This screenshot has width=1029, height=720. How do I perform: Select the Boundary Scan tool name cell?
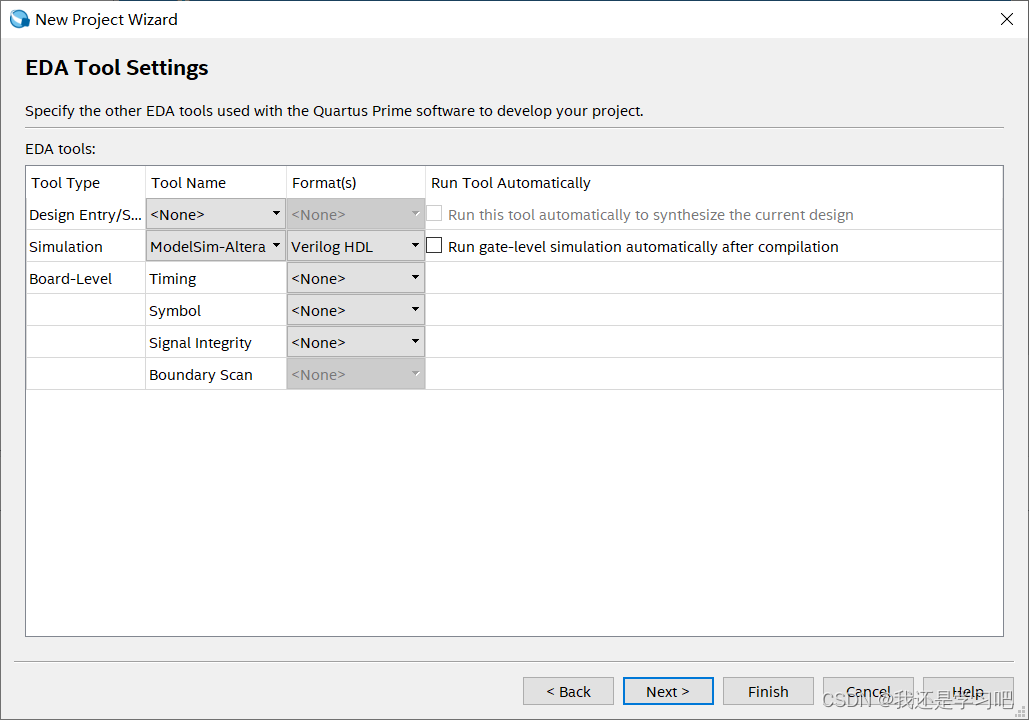(x=216, y=375)
